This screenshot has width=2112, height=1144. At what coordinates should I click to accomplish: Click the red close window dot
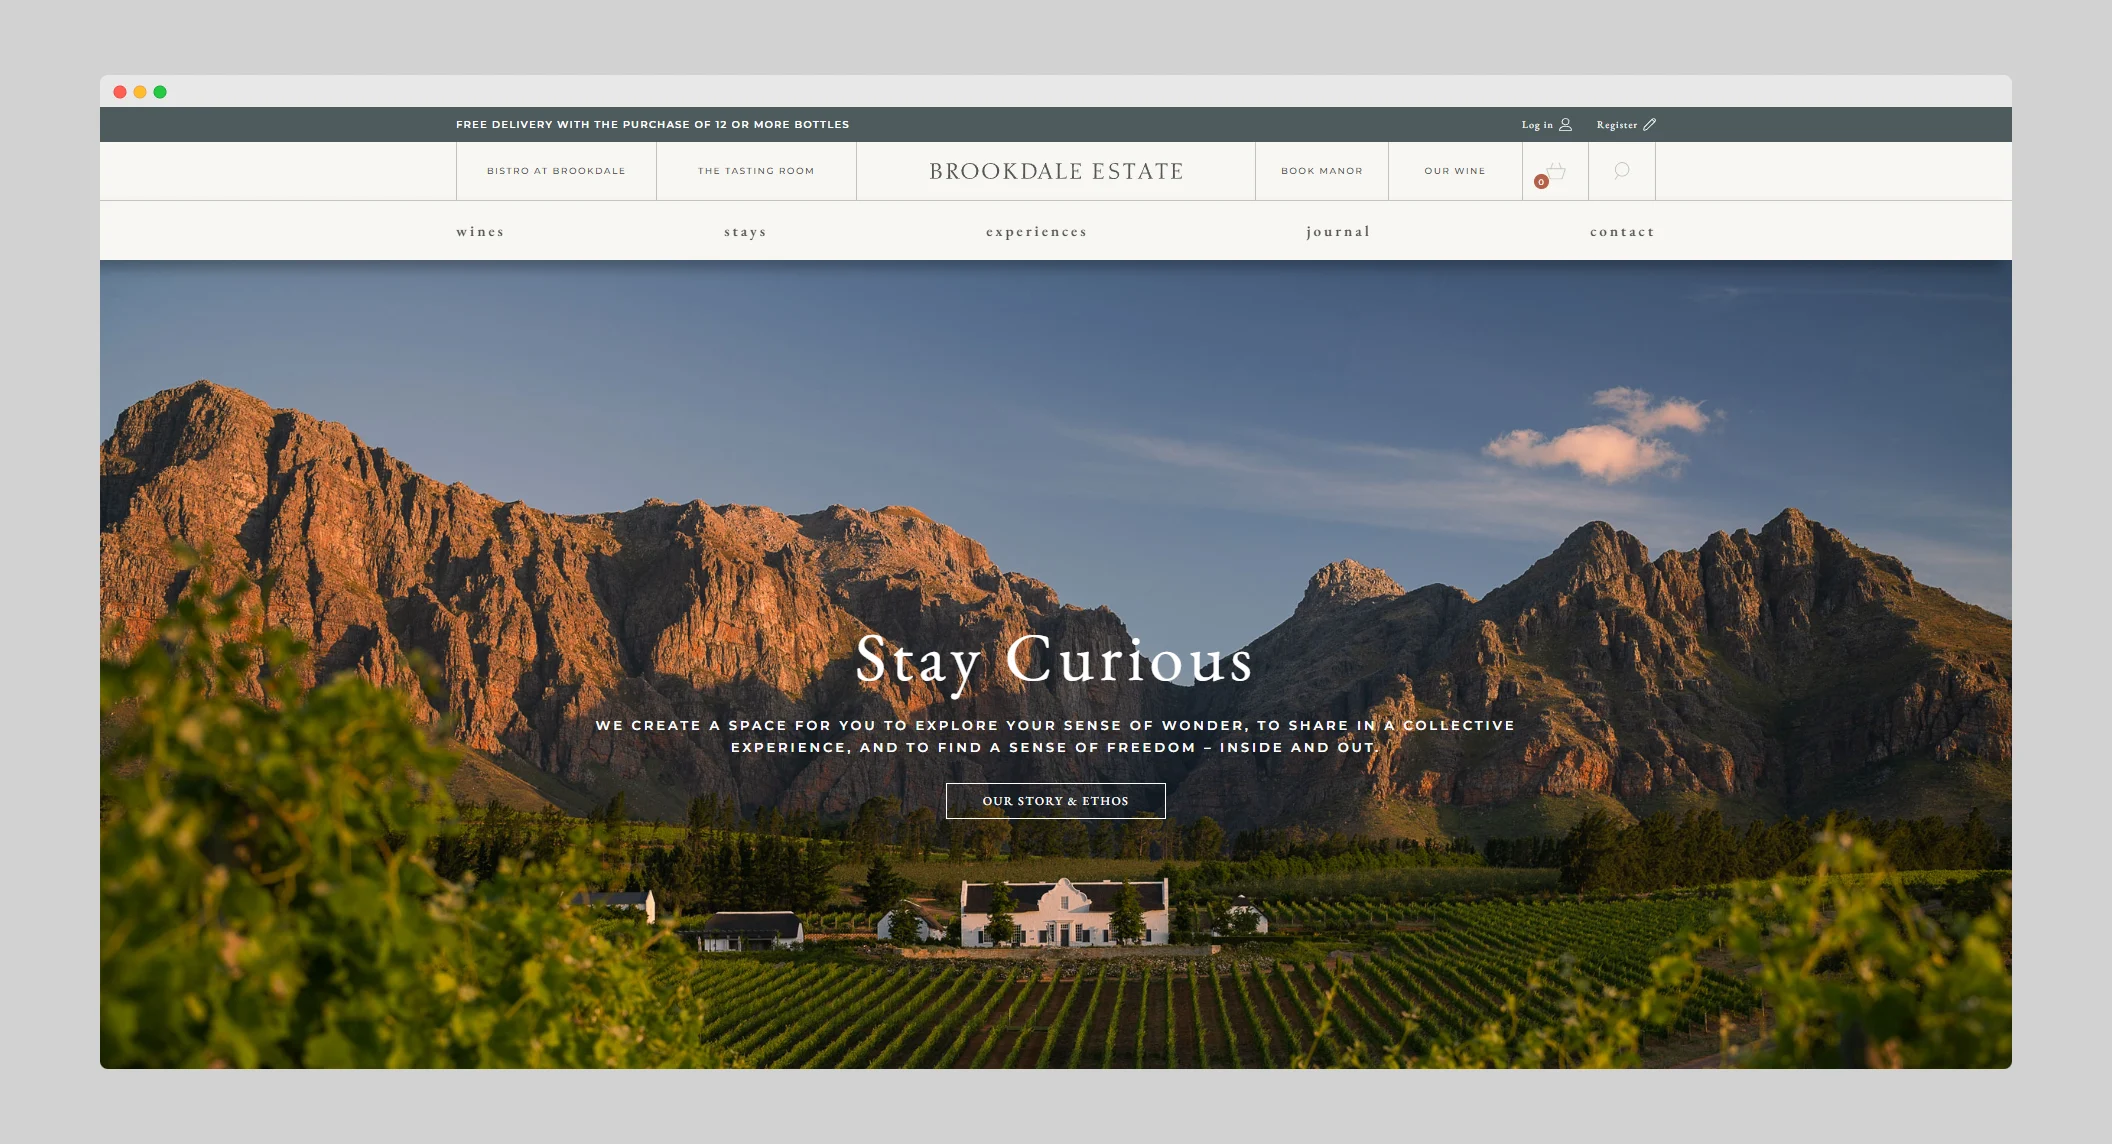(120, 92)
